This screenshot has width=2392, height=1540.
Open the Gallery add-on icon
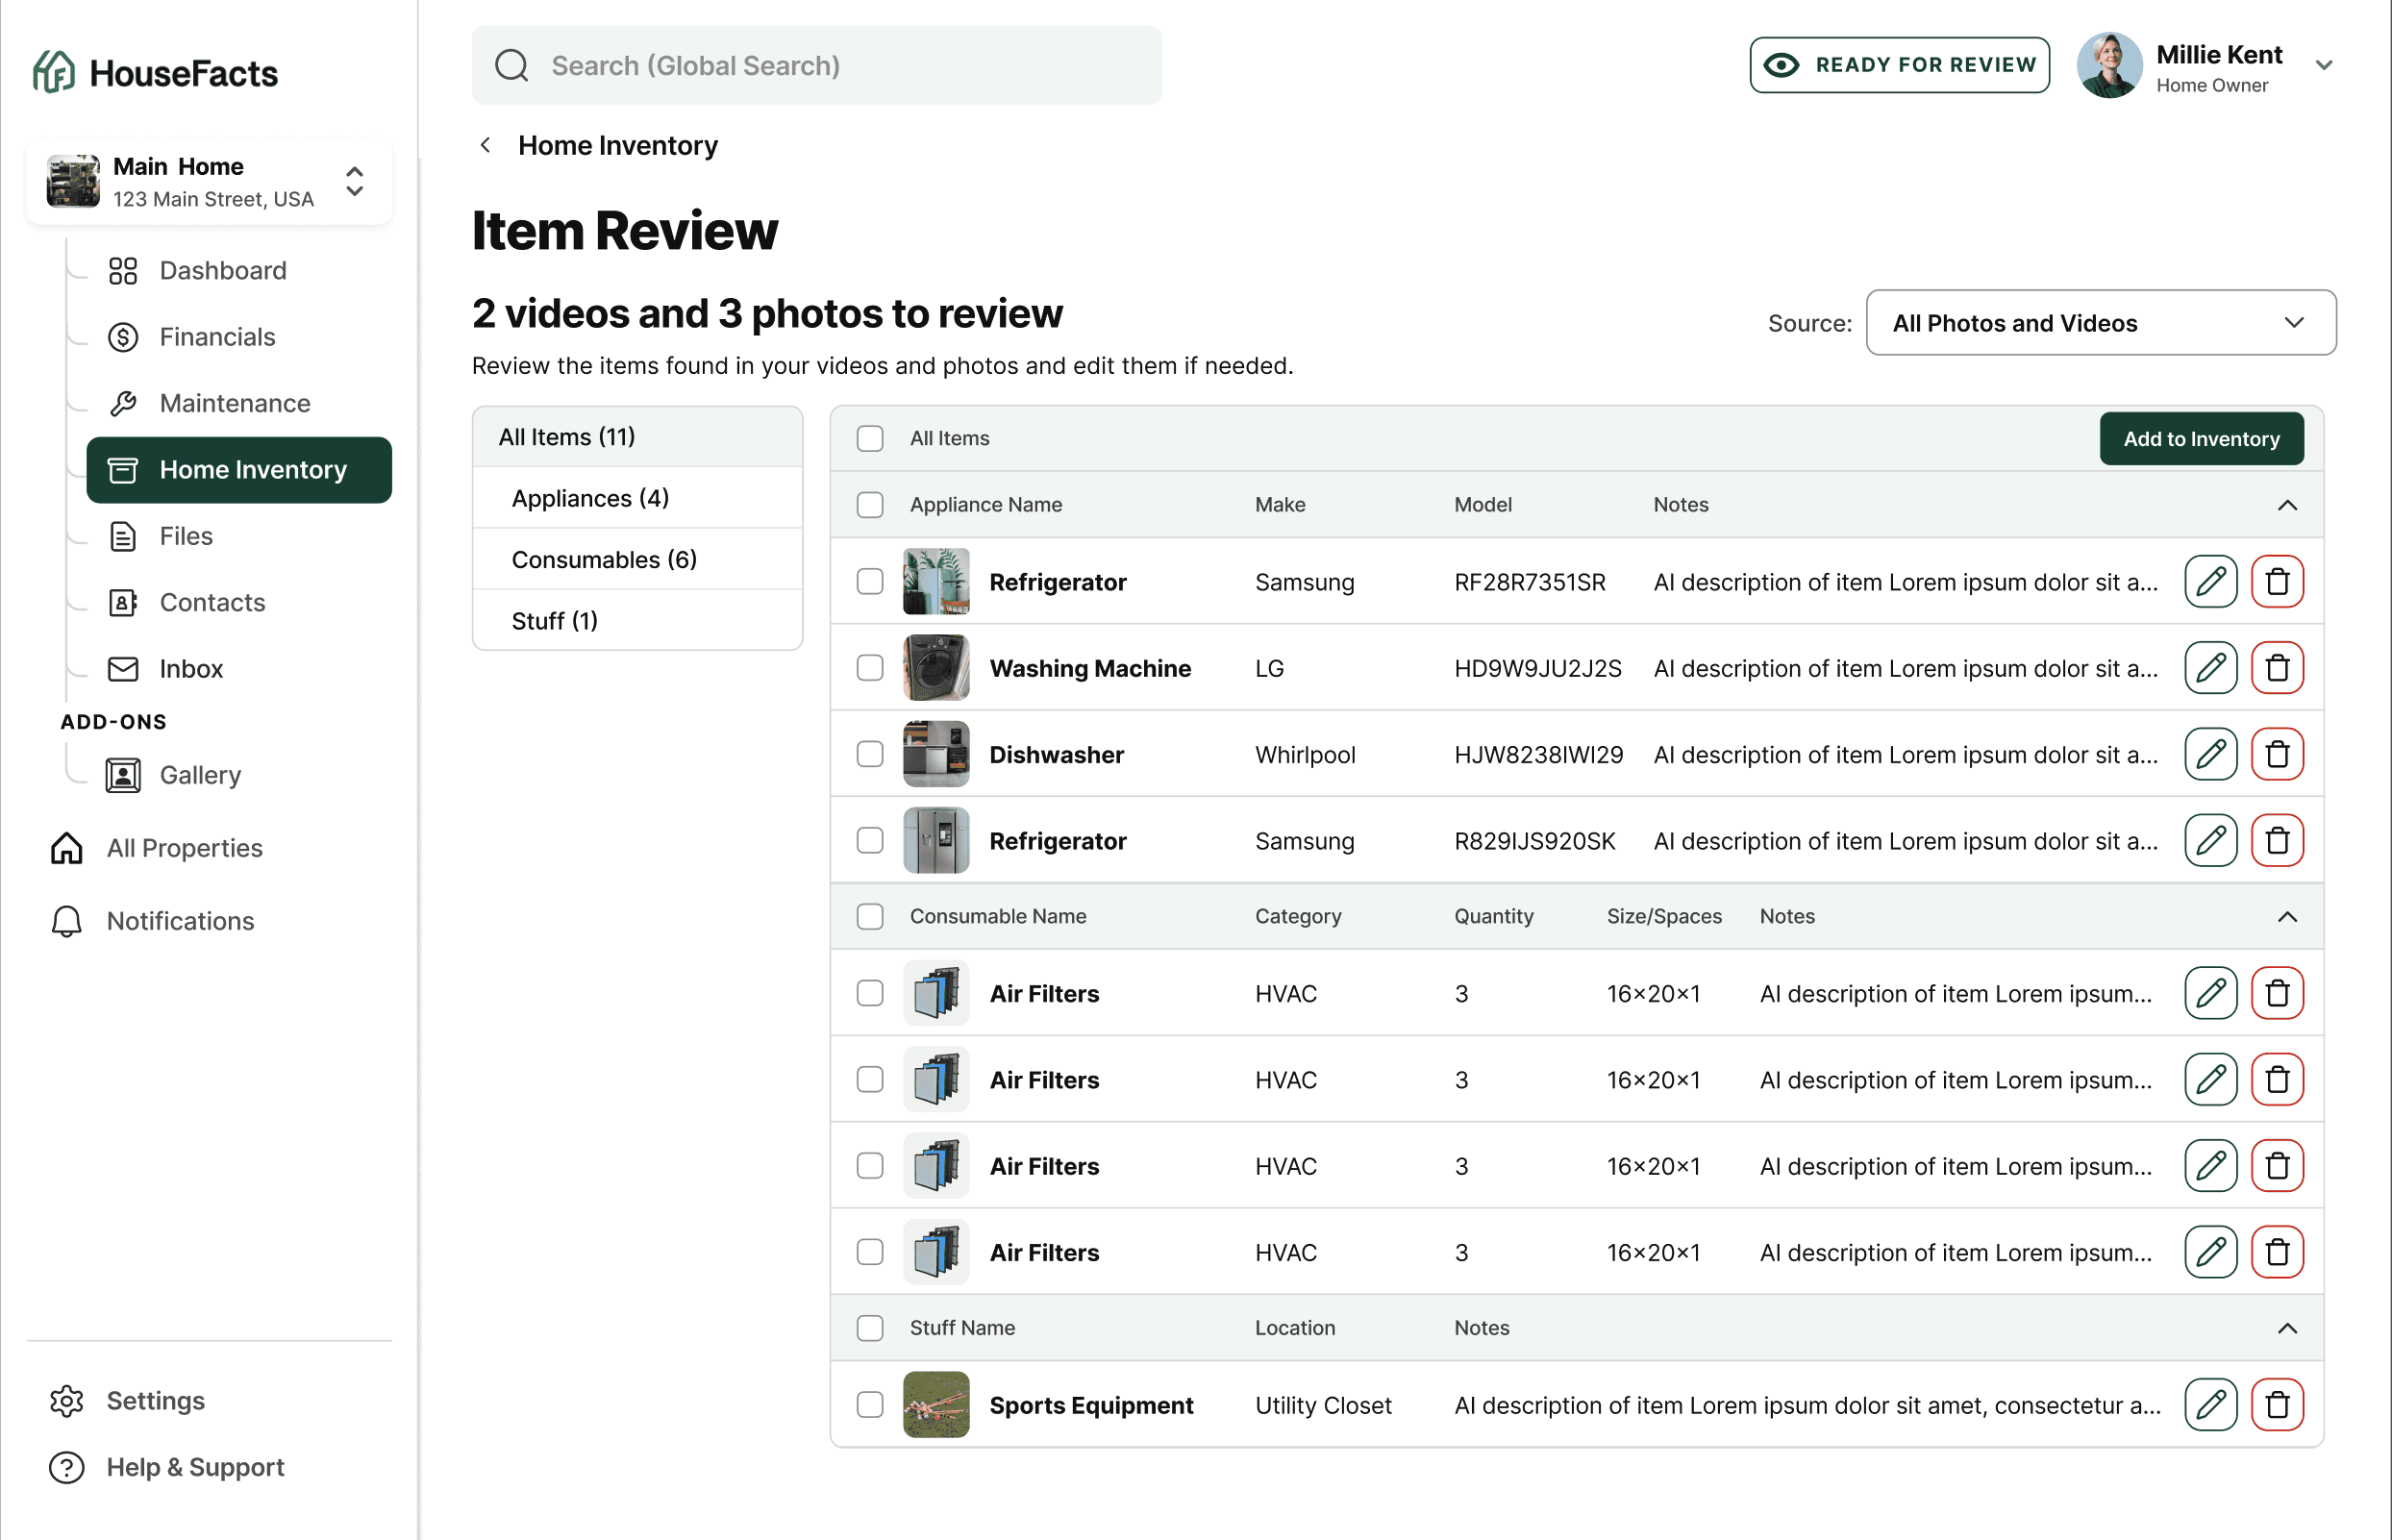[x=122, y=775]
